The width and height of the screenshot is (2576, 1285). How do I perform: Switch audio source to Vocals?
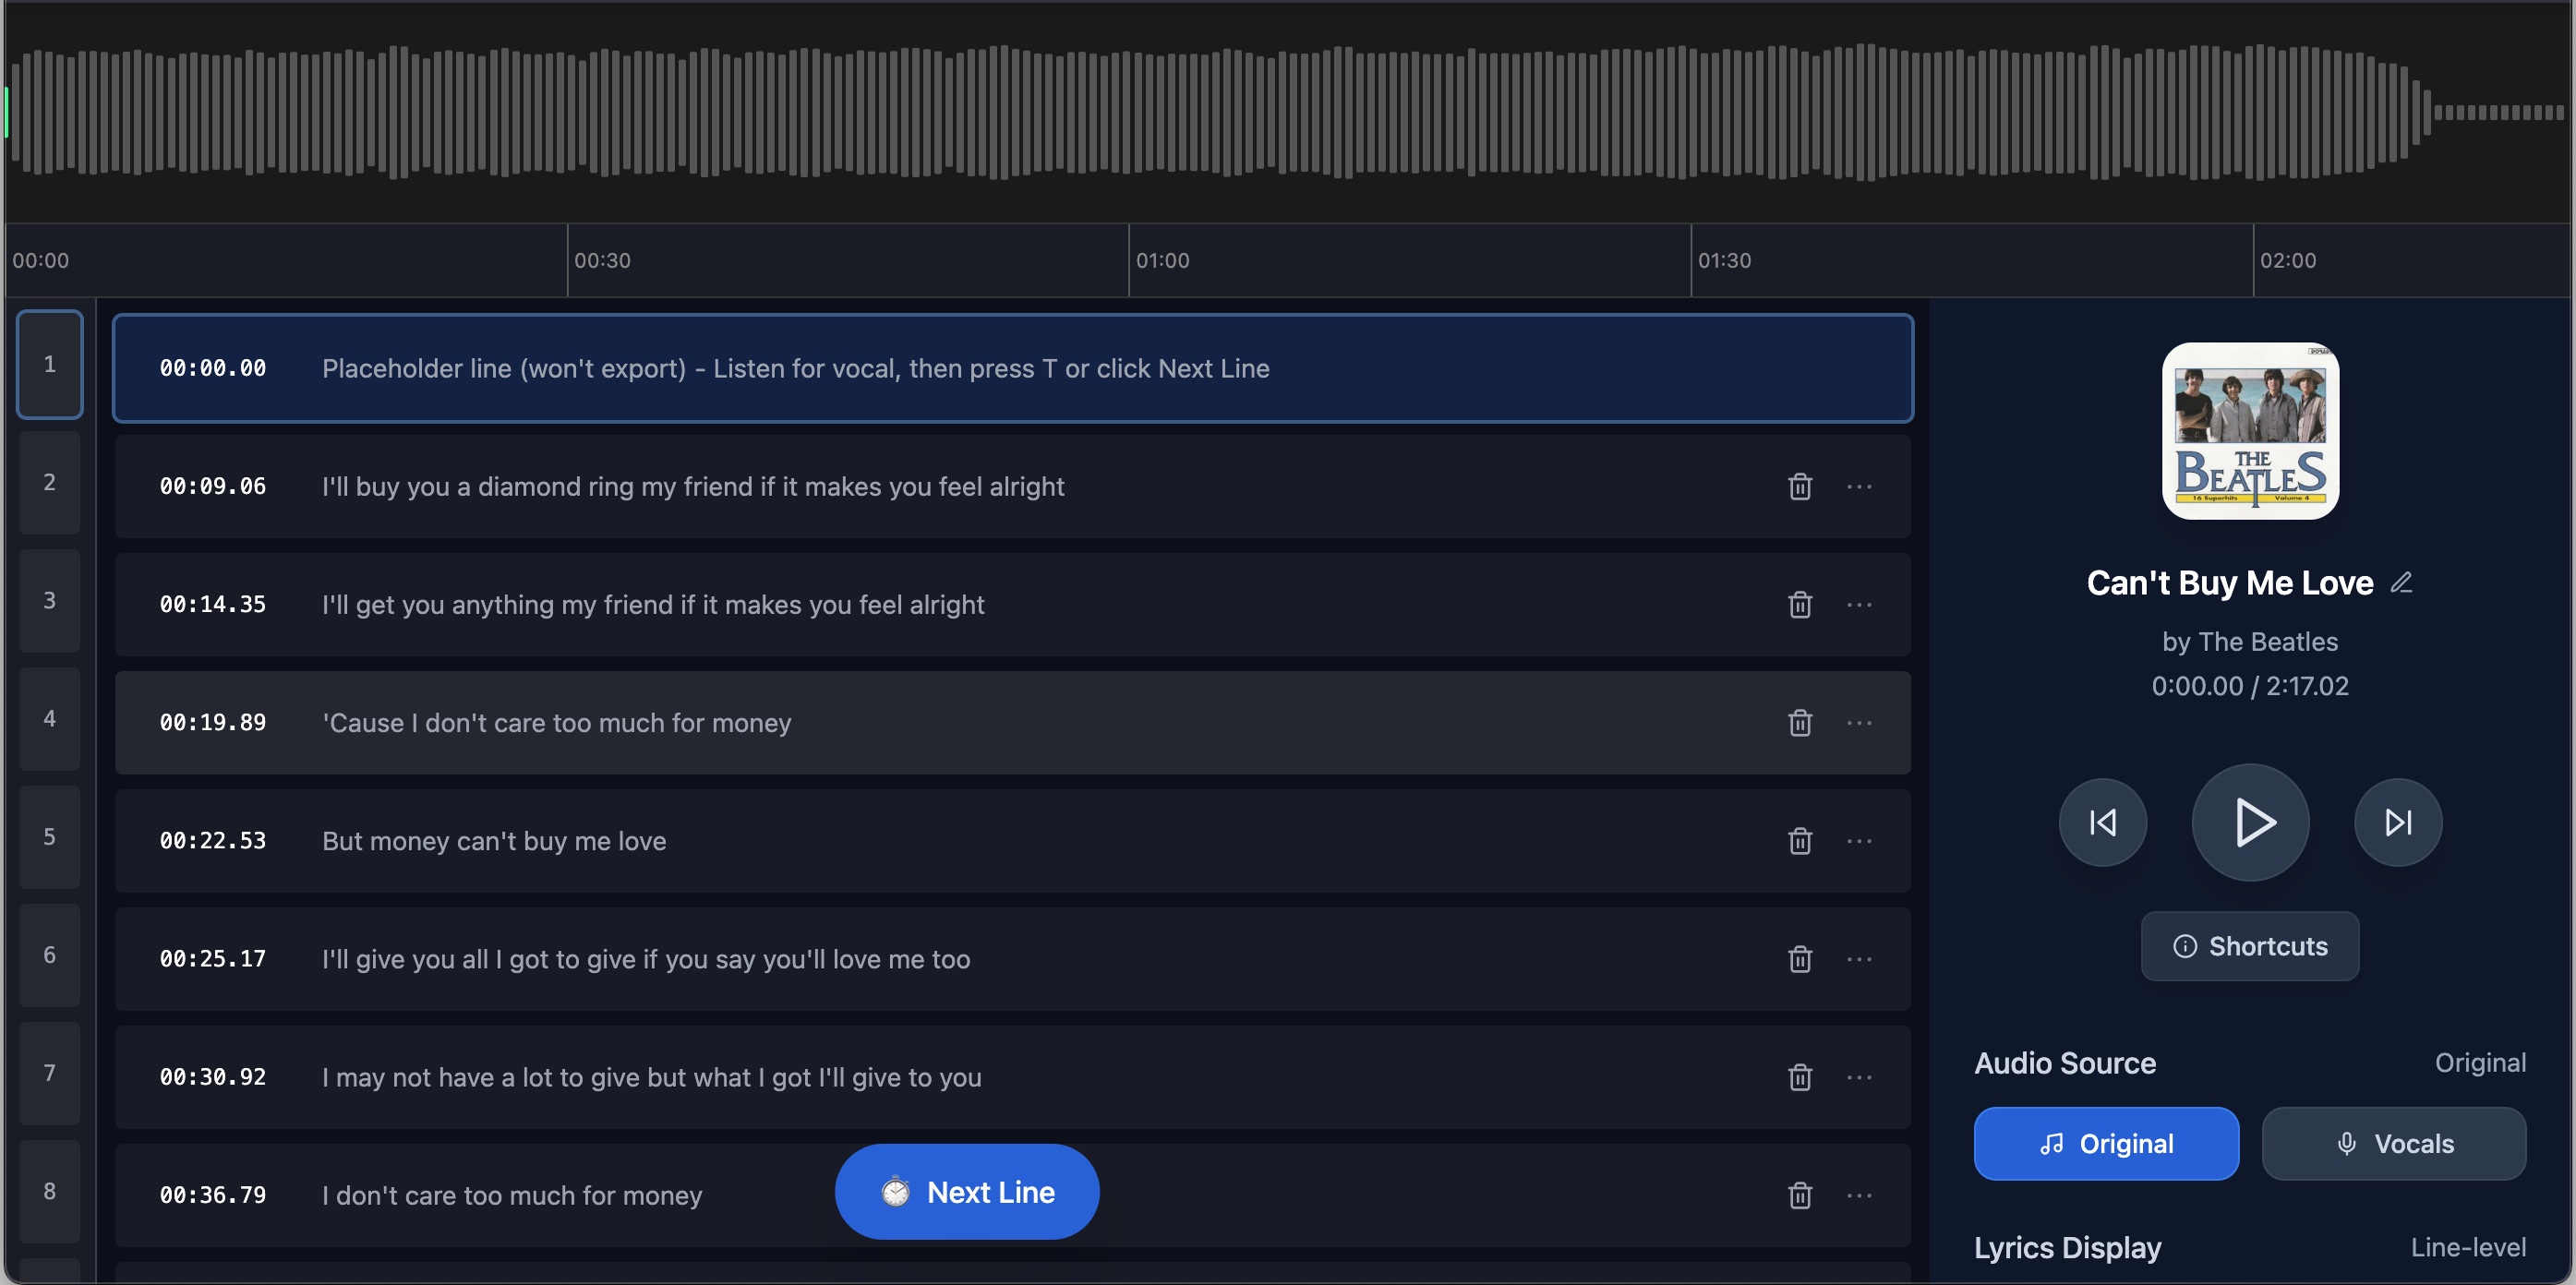(2393, 1143)
